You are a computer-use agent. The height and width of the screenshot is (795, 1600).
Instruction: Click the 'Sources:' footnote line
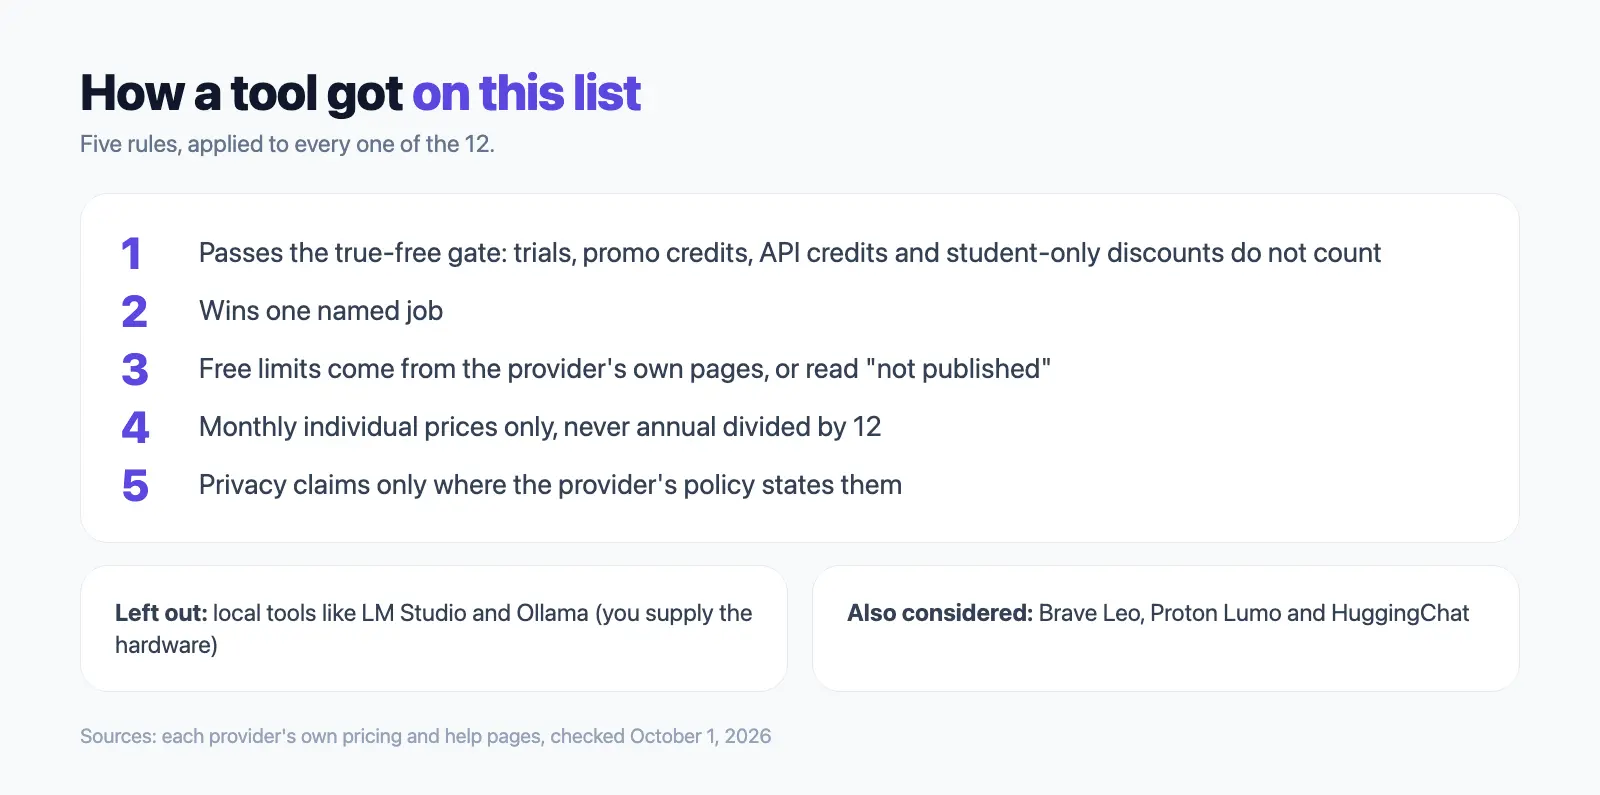point(425,736)
